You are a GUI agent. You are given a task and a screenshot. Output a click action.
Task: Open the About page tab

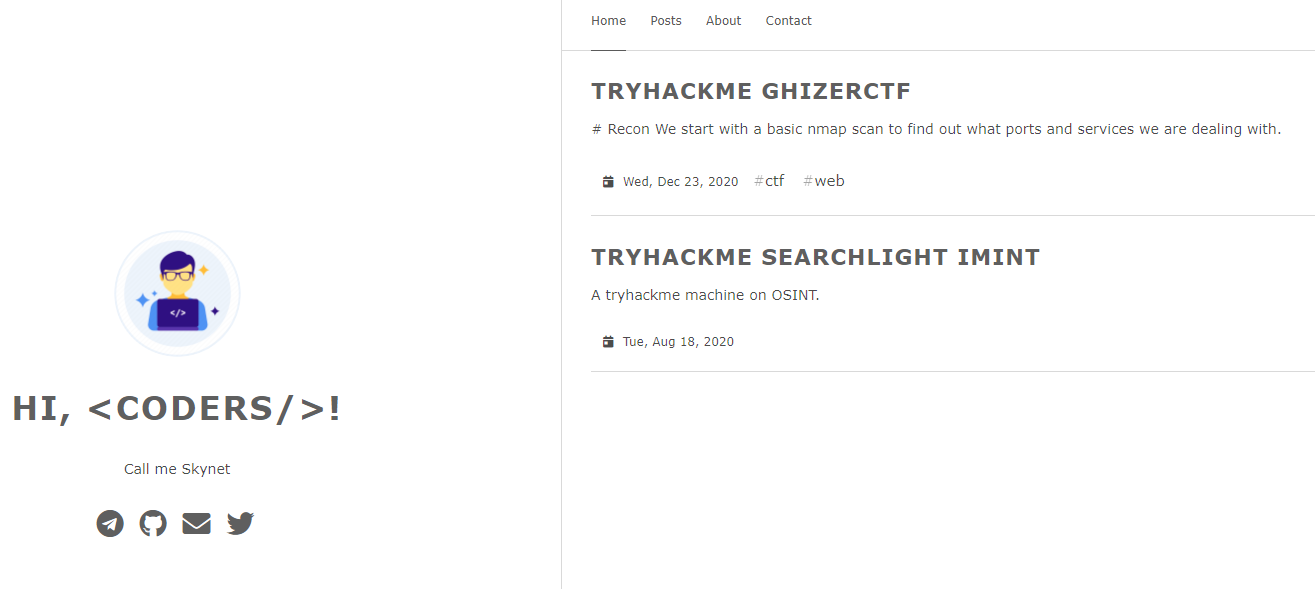723,21
